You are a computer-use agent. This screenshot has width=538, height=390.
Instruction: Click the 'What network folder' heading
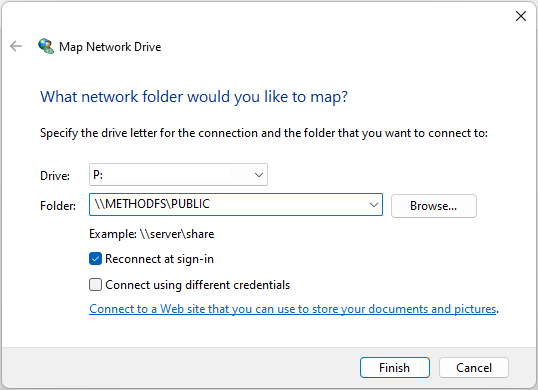point(194,97)
